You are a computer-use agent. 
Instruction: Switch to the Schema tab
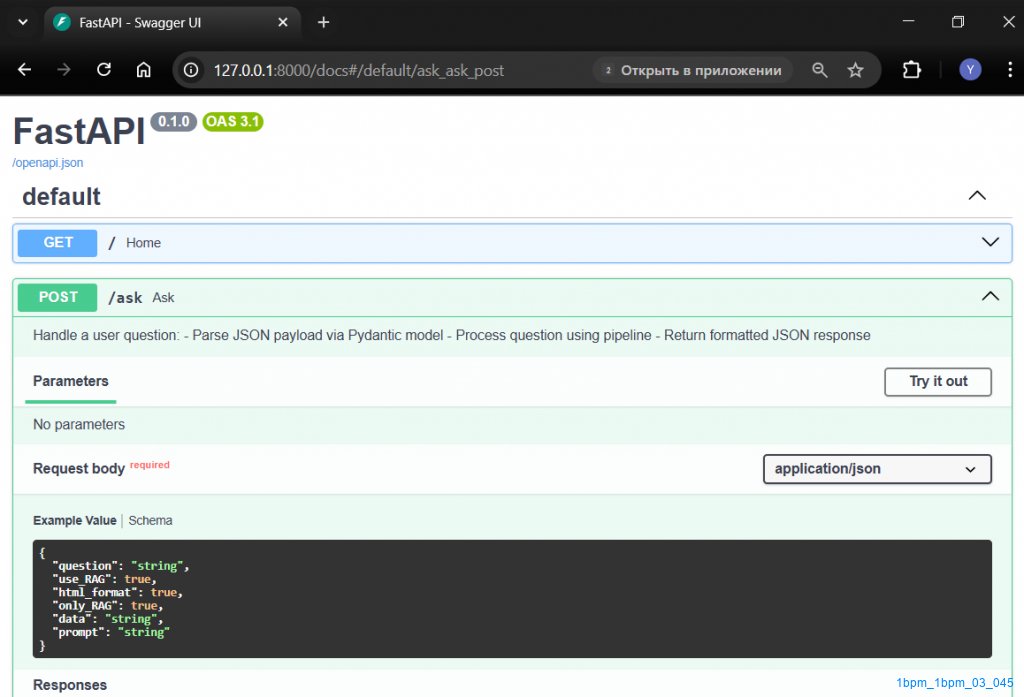(x=150, y=520)
